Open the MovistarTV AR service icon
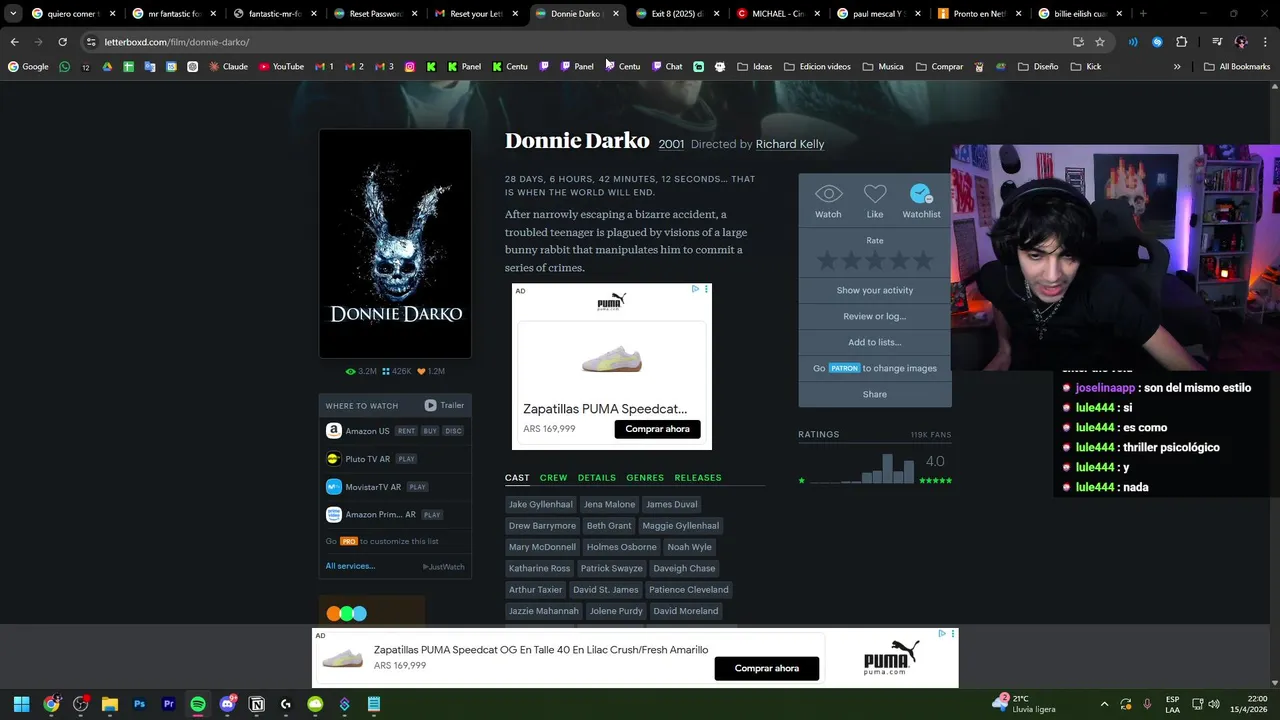 click(x=334, y=487)
